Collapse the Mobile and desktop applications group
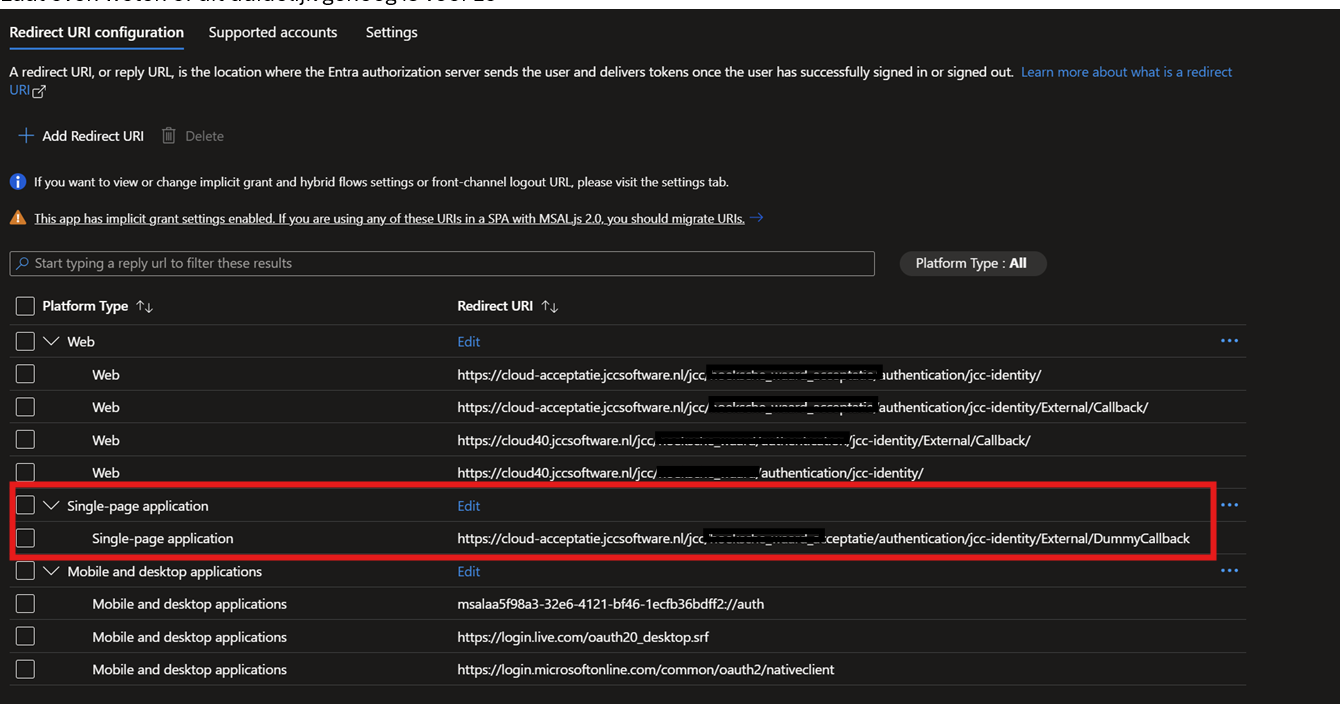 pos(51,571)
